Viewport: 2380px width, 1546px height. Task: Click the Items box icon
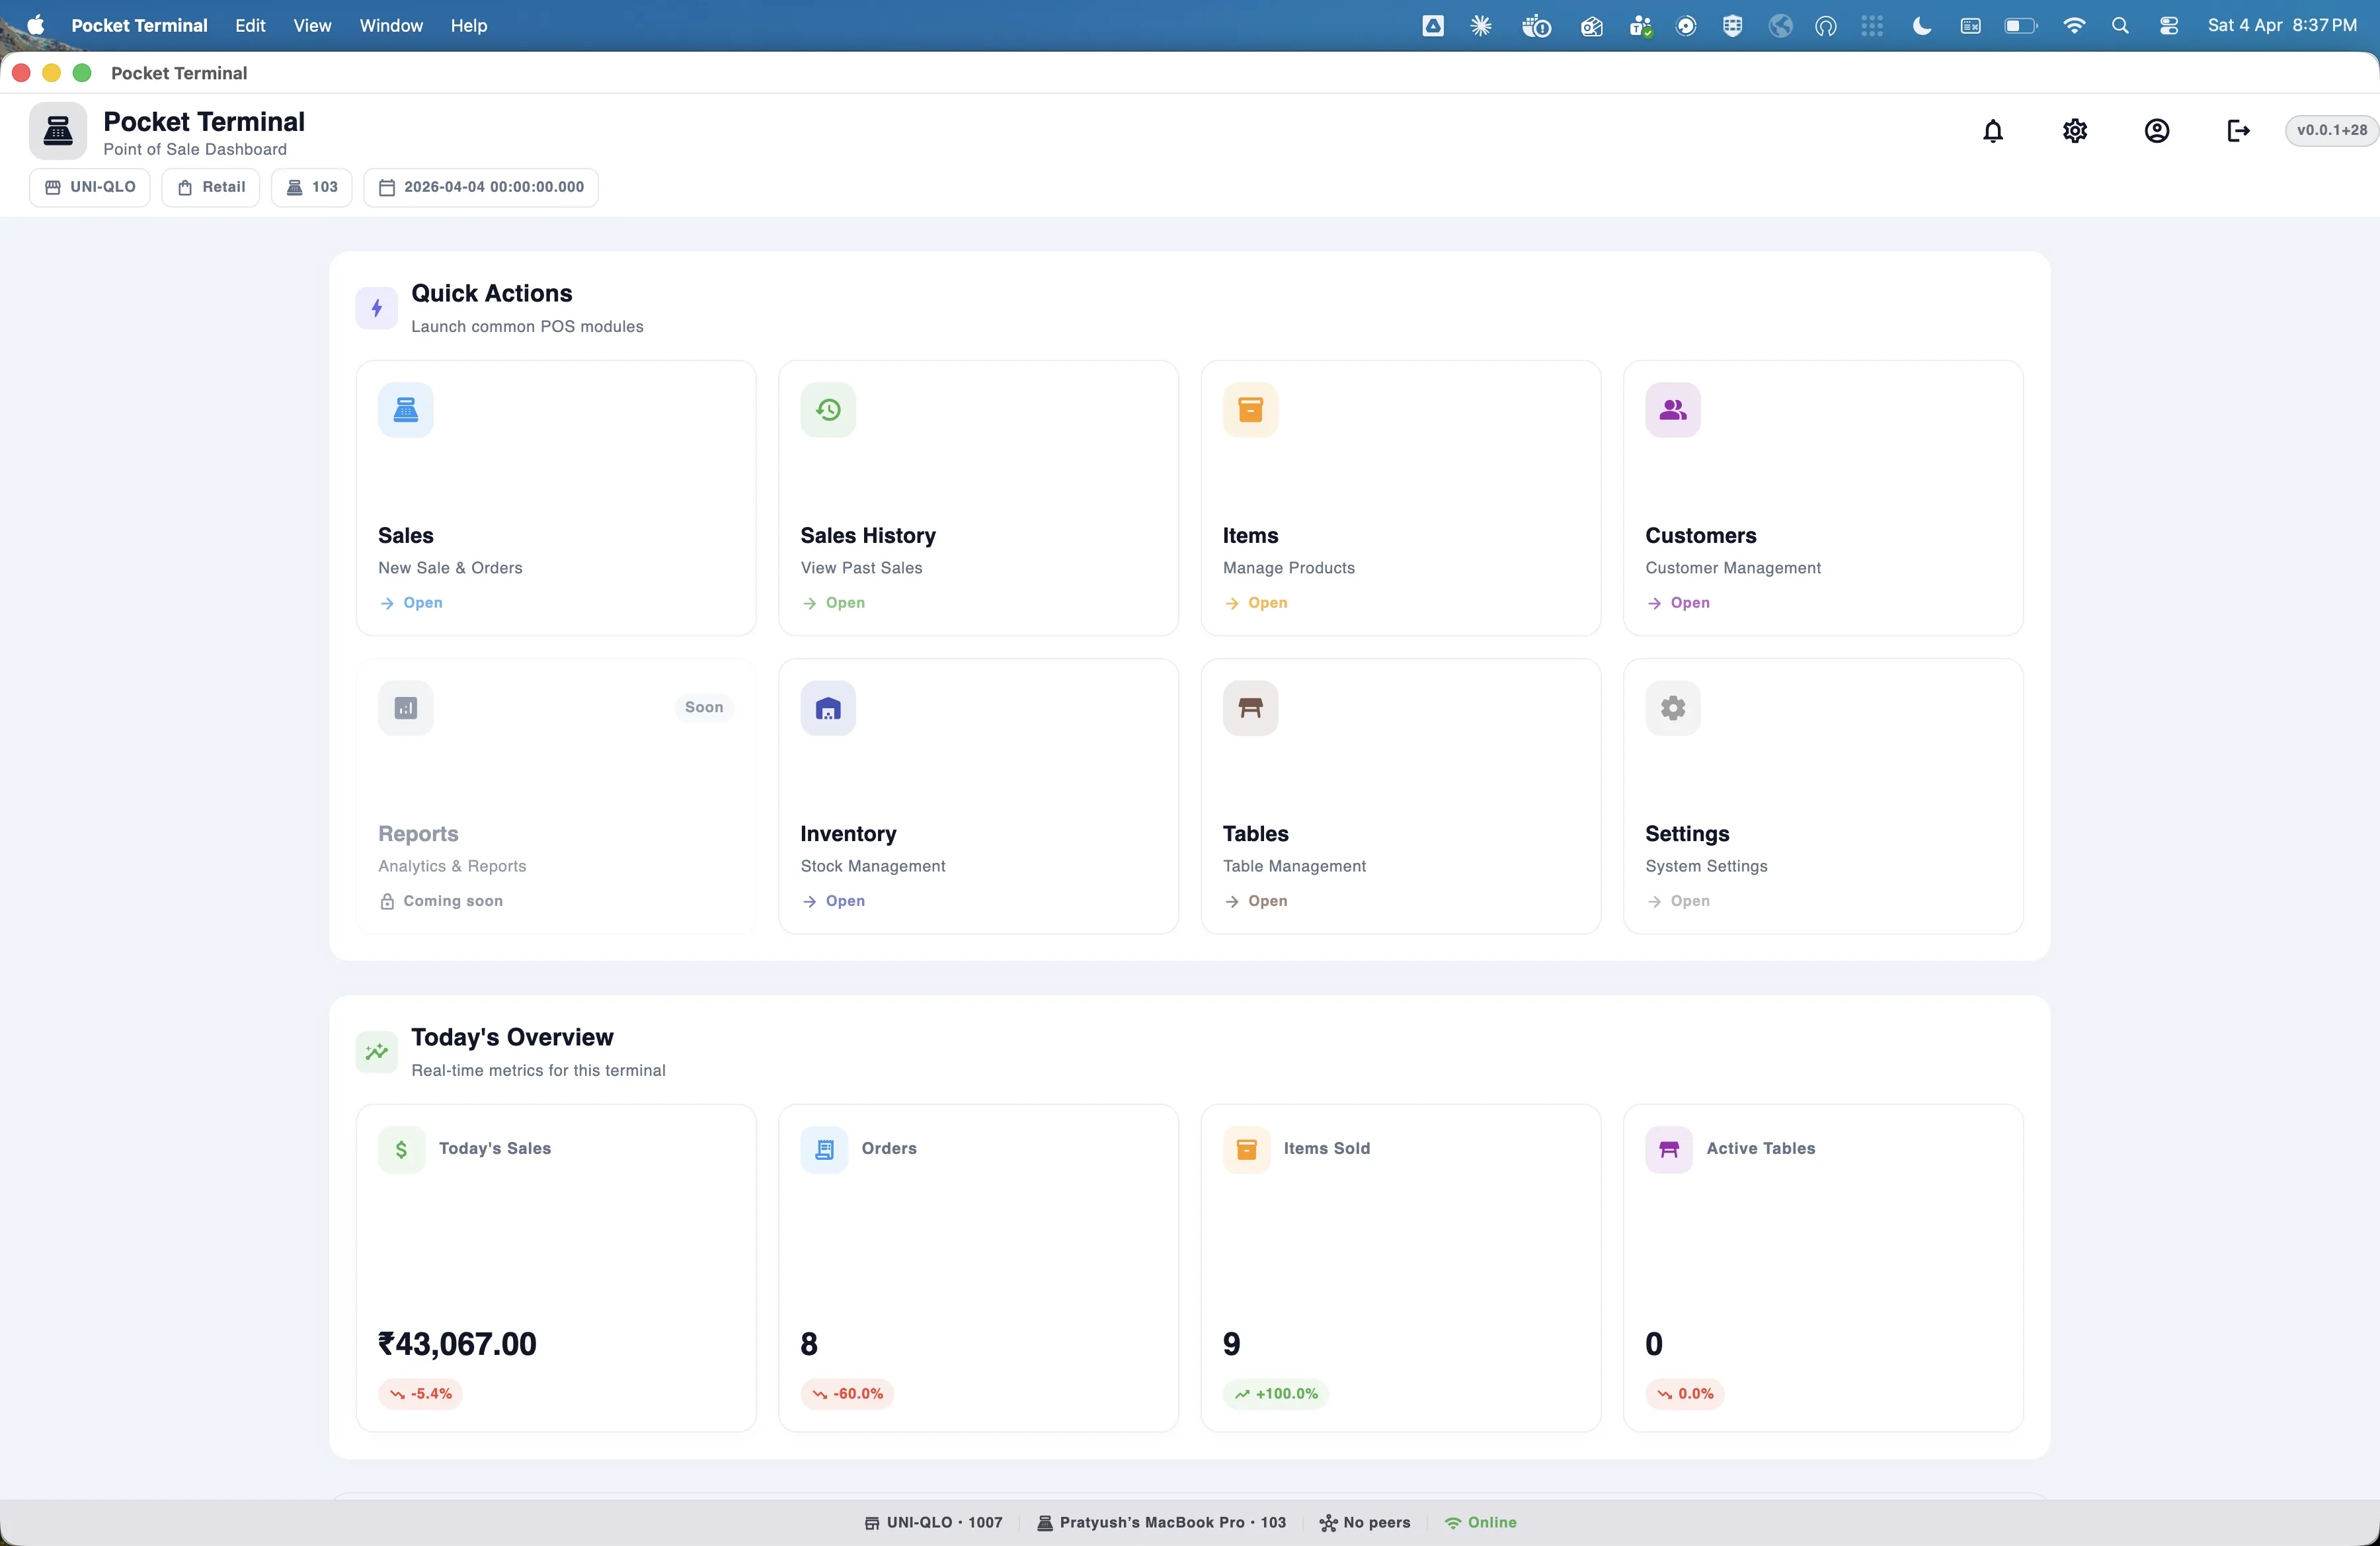1250,410
